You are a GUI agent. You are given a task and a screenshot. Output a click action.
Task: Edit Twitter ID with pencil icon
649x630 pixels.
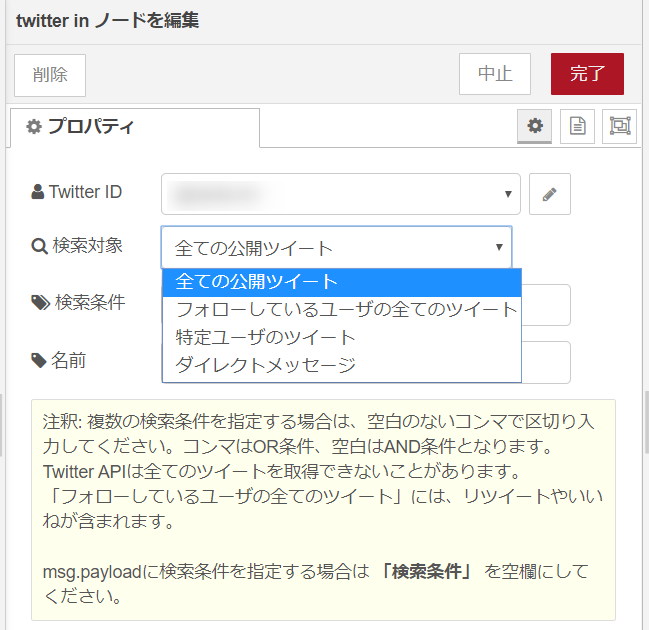tap(550, 194)
